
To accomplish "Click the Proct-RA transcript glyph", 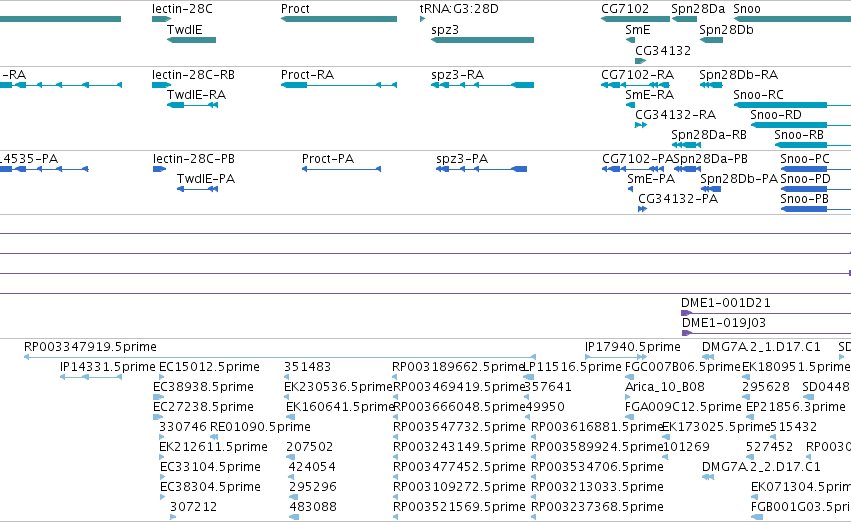I will point(339,85).
